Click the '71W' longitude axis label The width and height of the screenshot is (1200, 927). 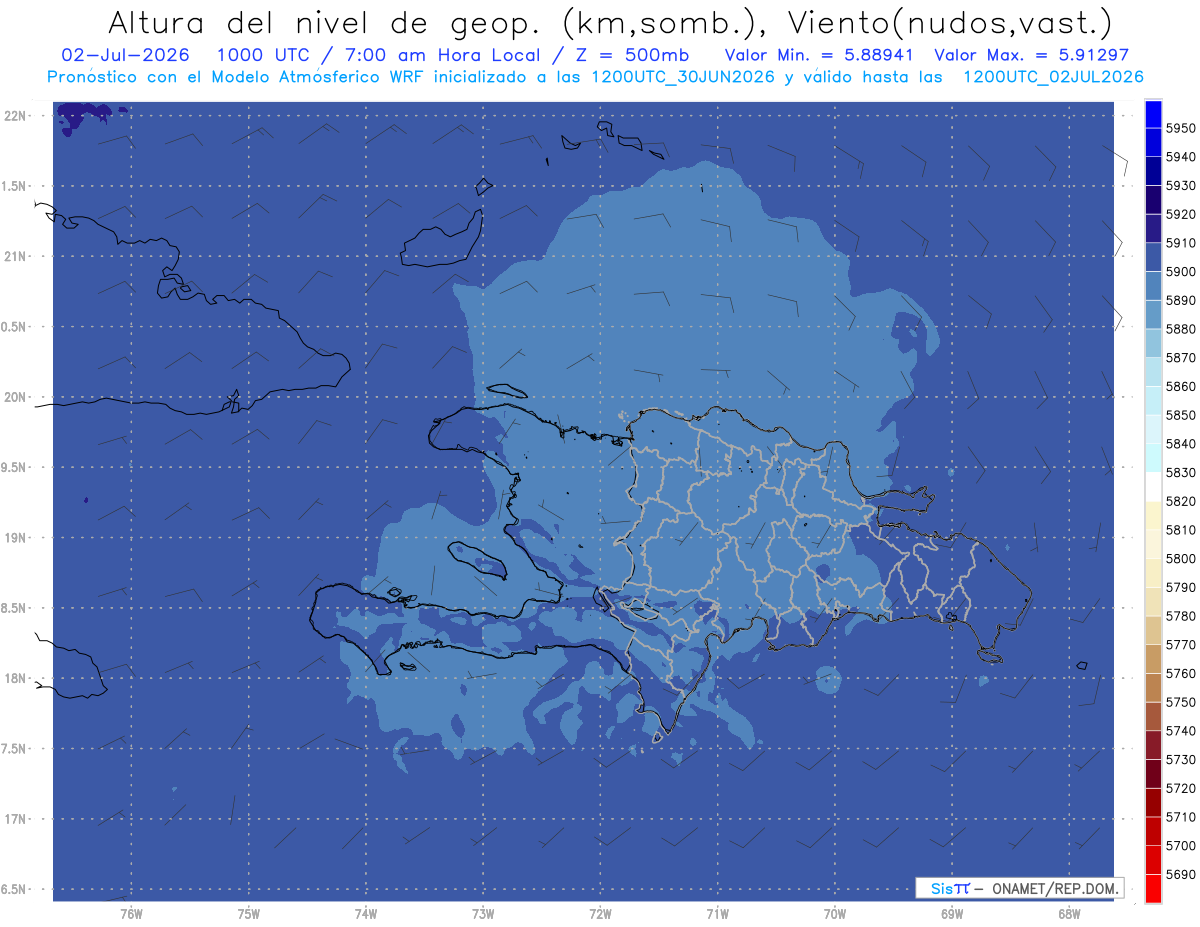[717, 914]
